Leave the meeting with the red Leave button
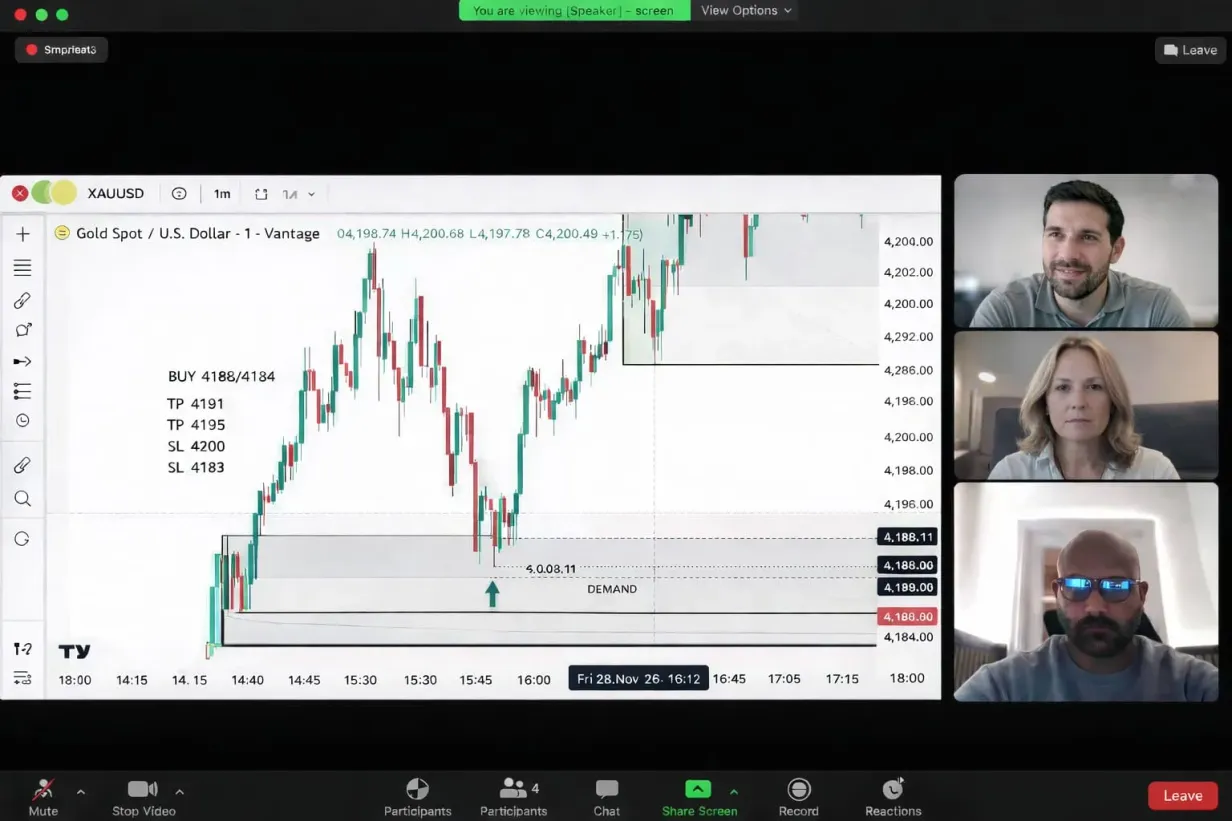This screenshot has width=1232, height=821. click(x=1182, y=795)
